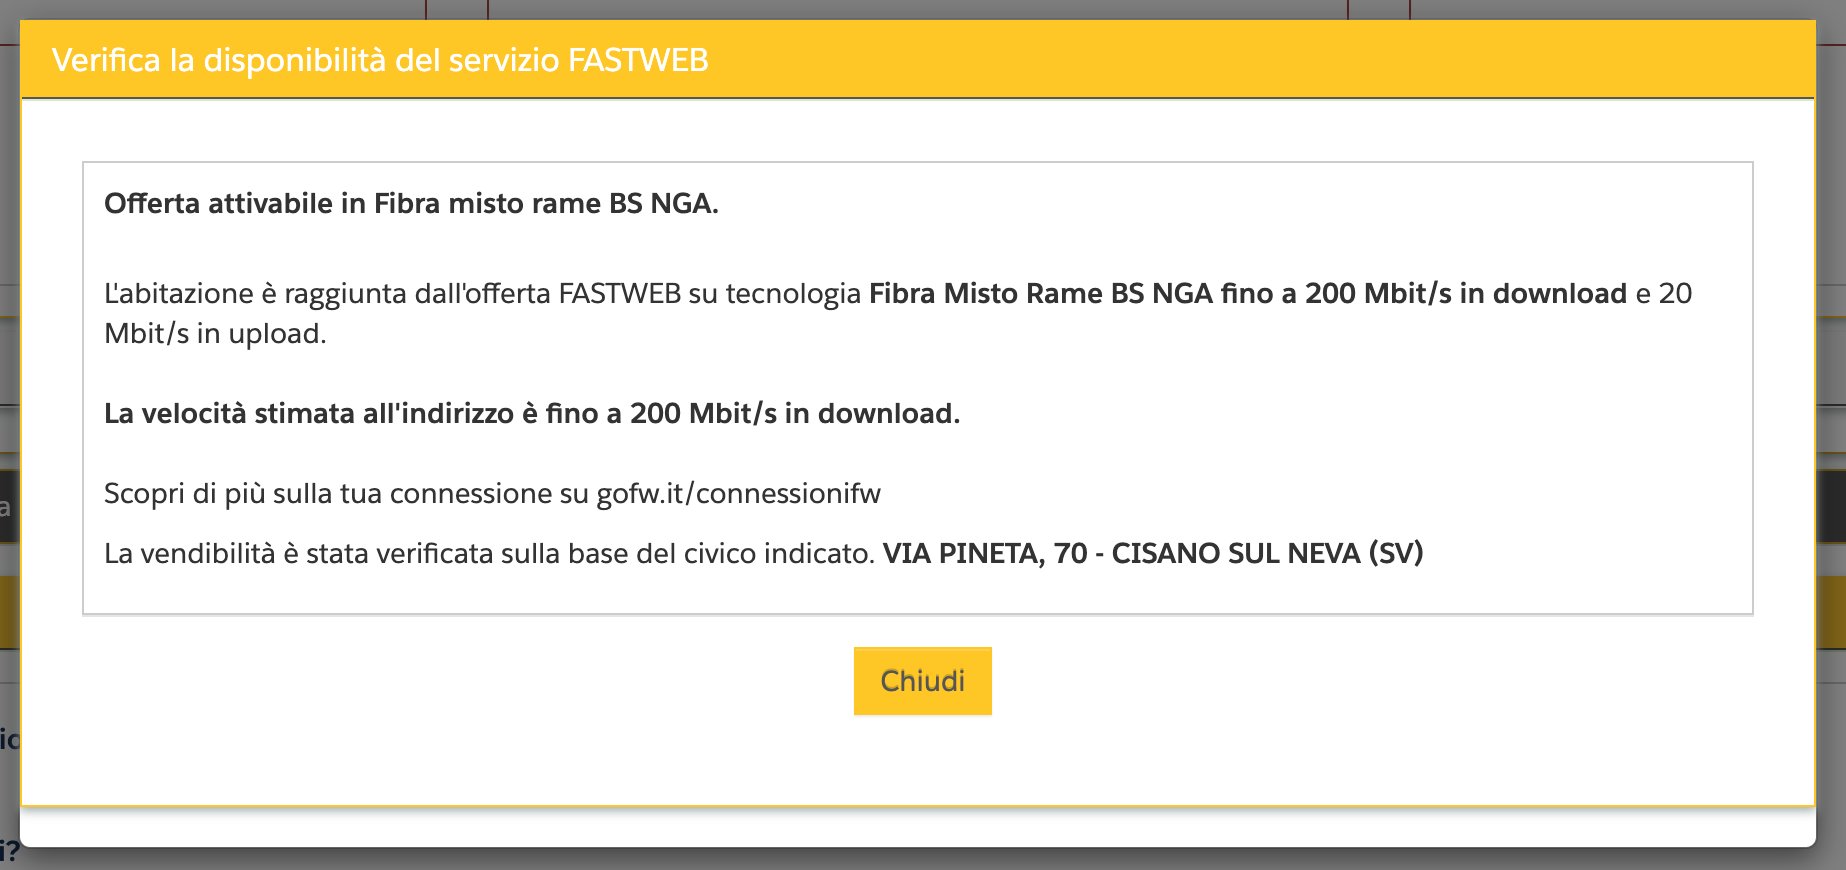
Task: Click the gofw.it/connessionifw text
Action: 738,494
